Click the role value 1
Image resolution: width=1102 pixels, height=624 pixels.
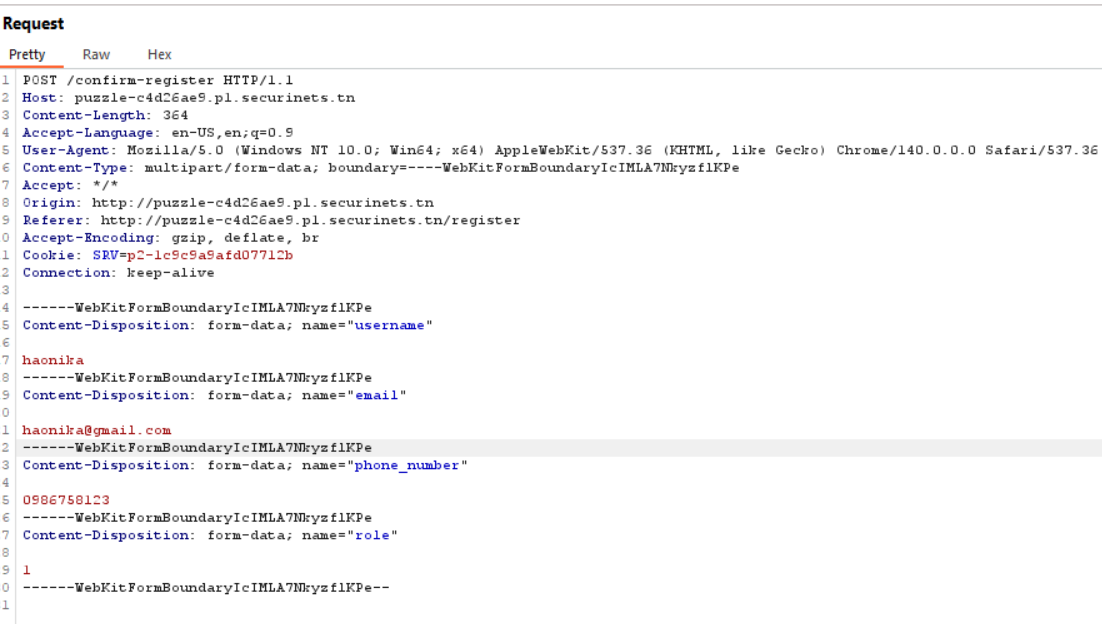click(x=27, y=570)
